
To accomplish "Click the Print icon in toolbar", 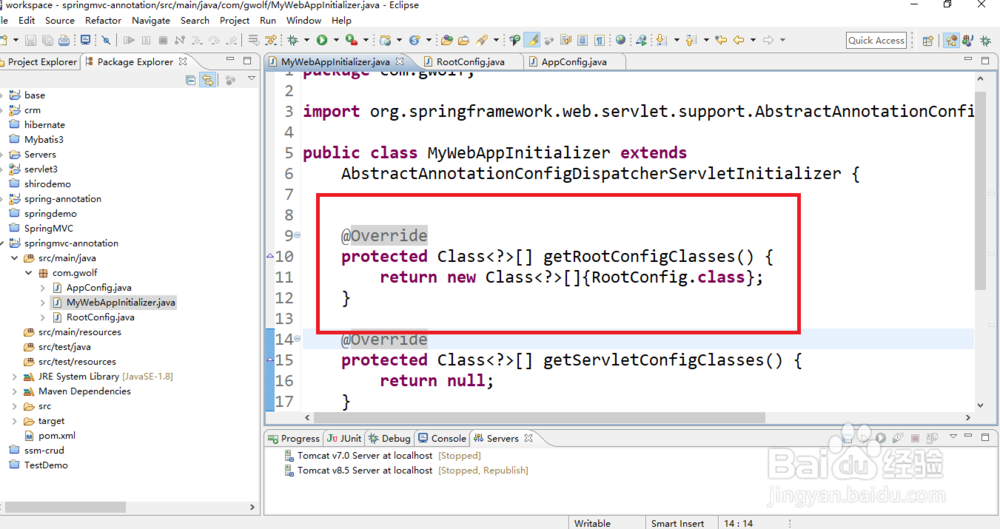I will click(x=64, y=40).
